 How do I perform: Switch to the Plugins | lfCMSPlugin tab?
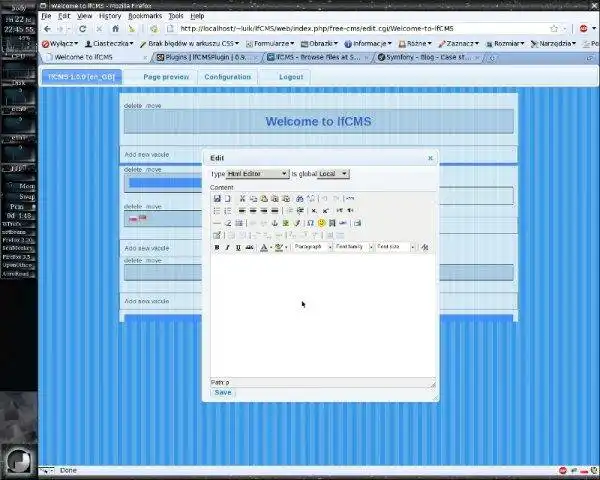pos(207,57)
